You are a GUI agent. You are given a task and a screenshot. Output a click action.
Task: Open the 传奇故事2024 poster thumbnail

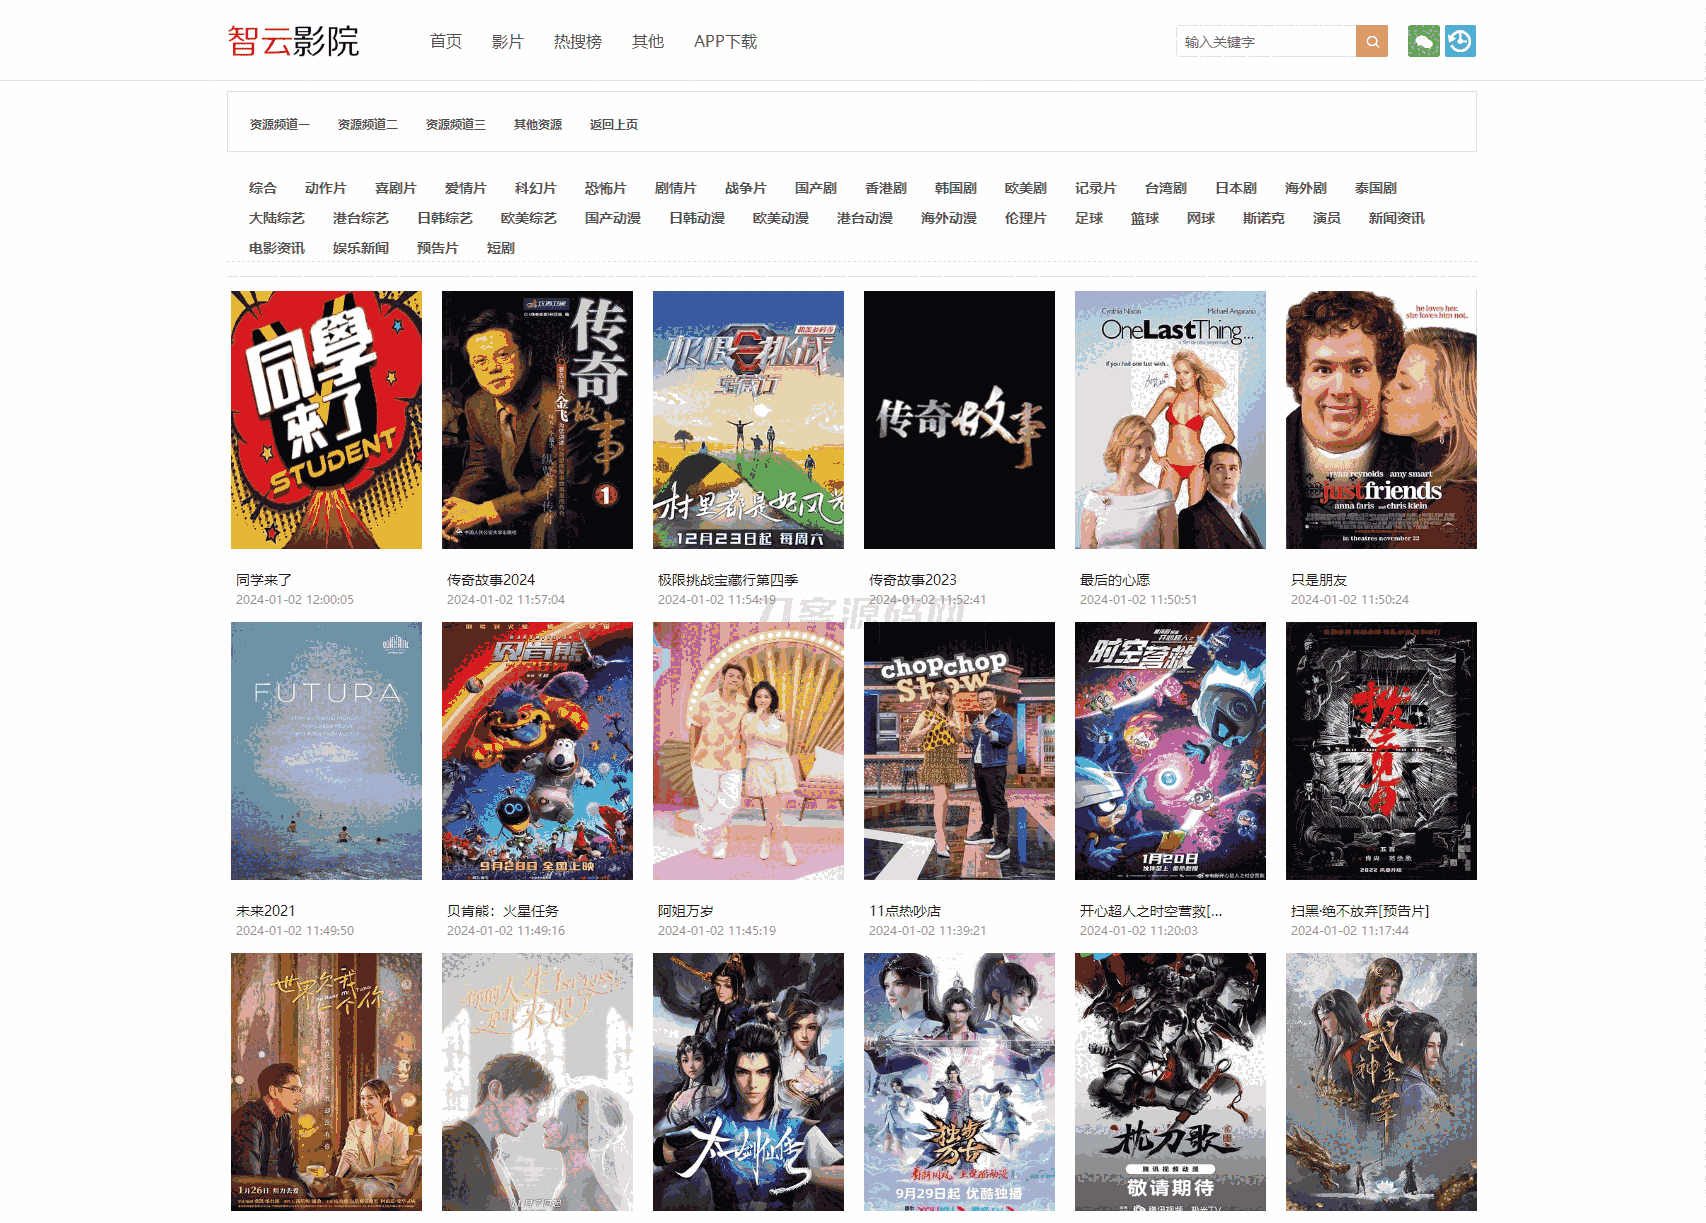[537, 420]
